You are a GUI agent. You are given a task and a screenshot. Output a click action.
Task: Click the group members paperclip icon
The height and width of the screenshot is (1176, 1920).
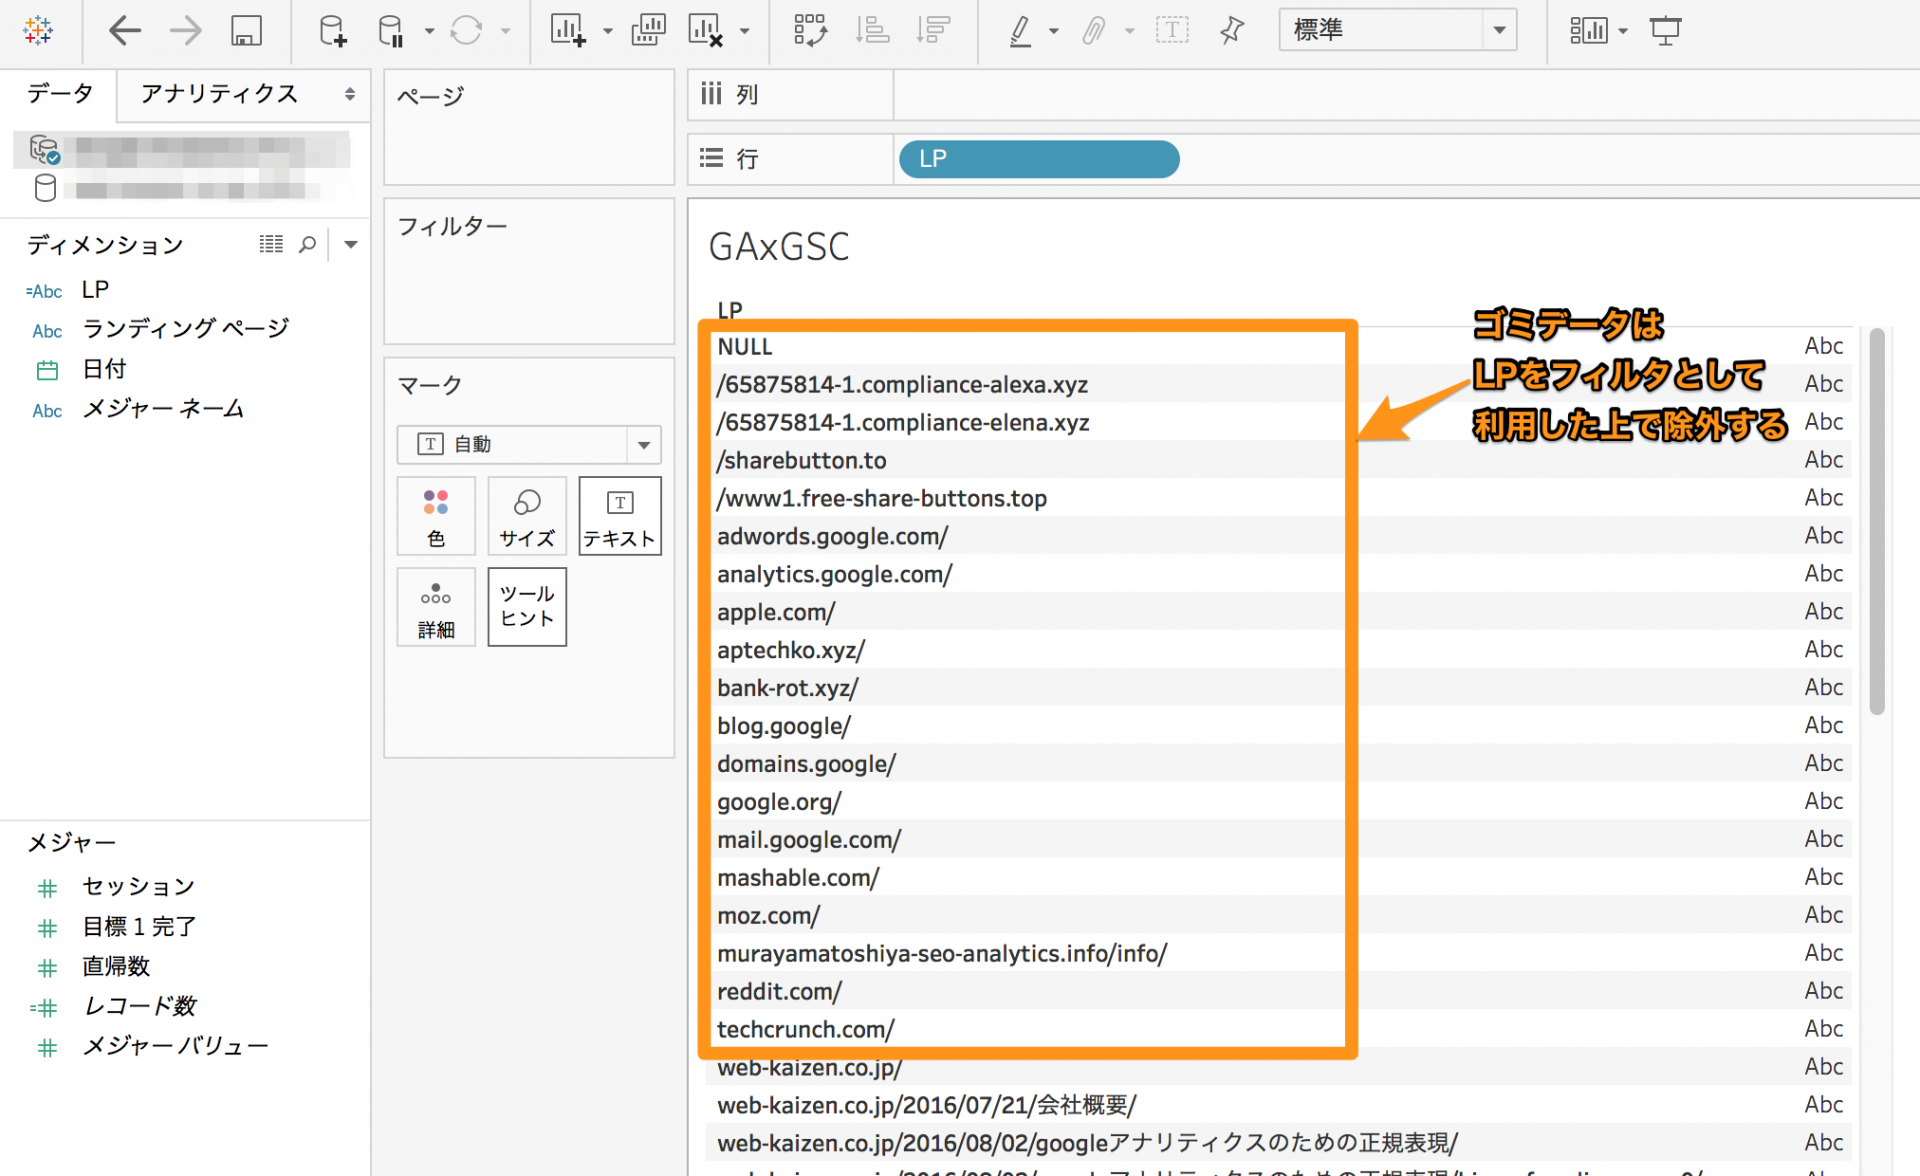click(1093, 31)
